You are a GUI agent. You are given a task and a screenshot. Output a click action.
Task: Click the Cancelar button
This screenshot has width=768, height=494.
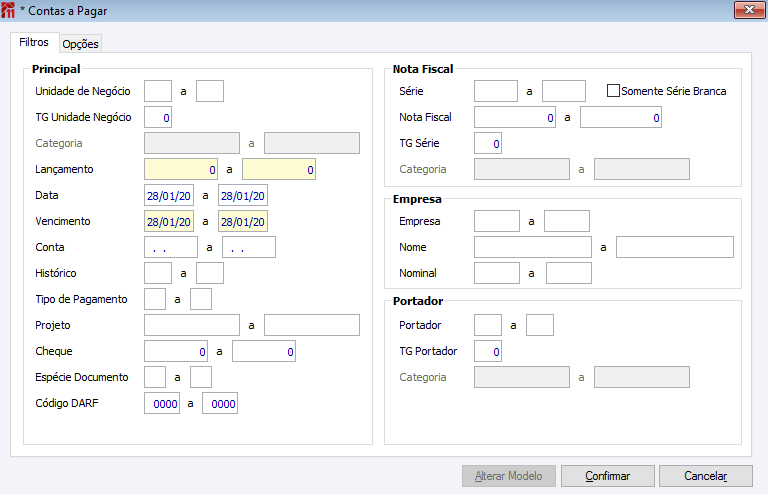706,476
